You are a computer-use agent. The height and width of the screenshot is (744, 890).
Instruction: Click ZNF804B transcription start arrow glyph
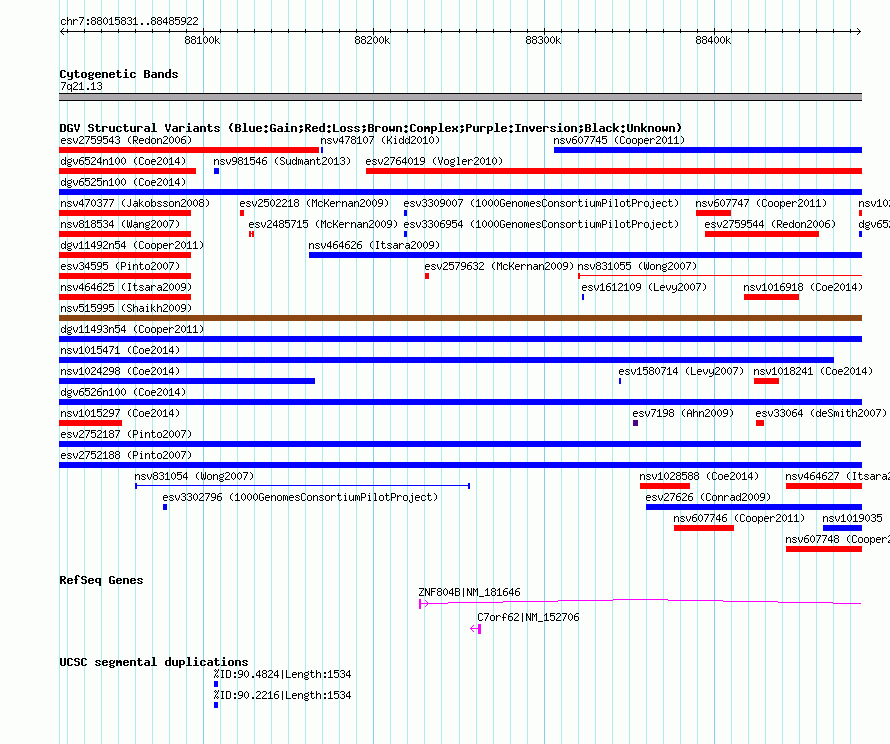coord(423,604)
